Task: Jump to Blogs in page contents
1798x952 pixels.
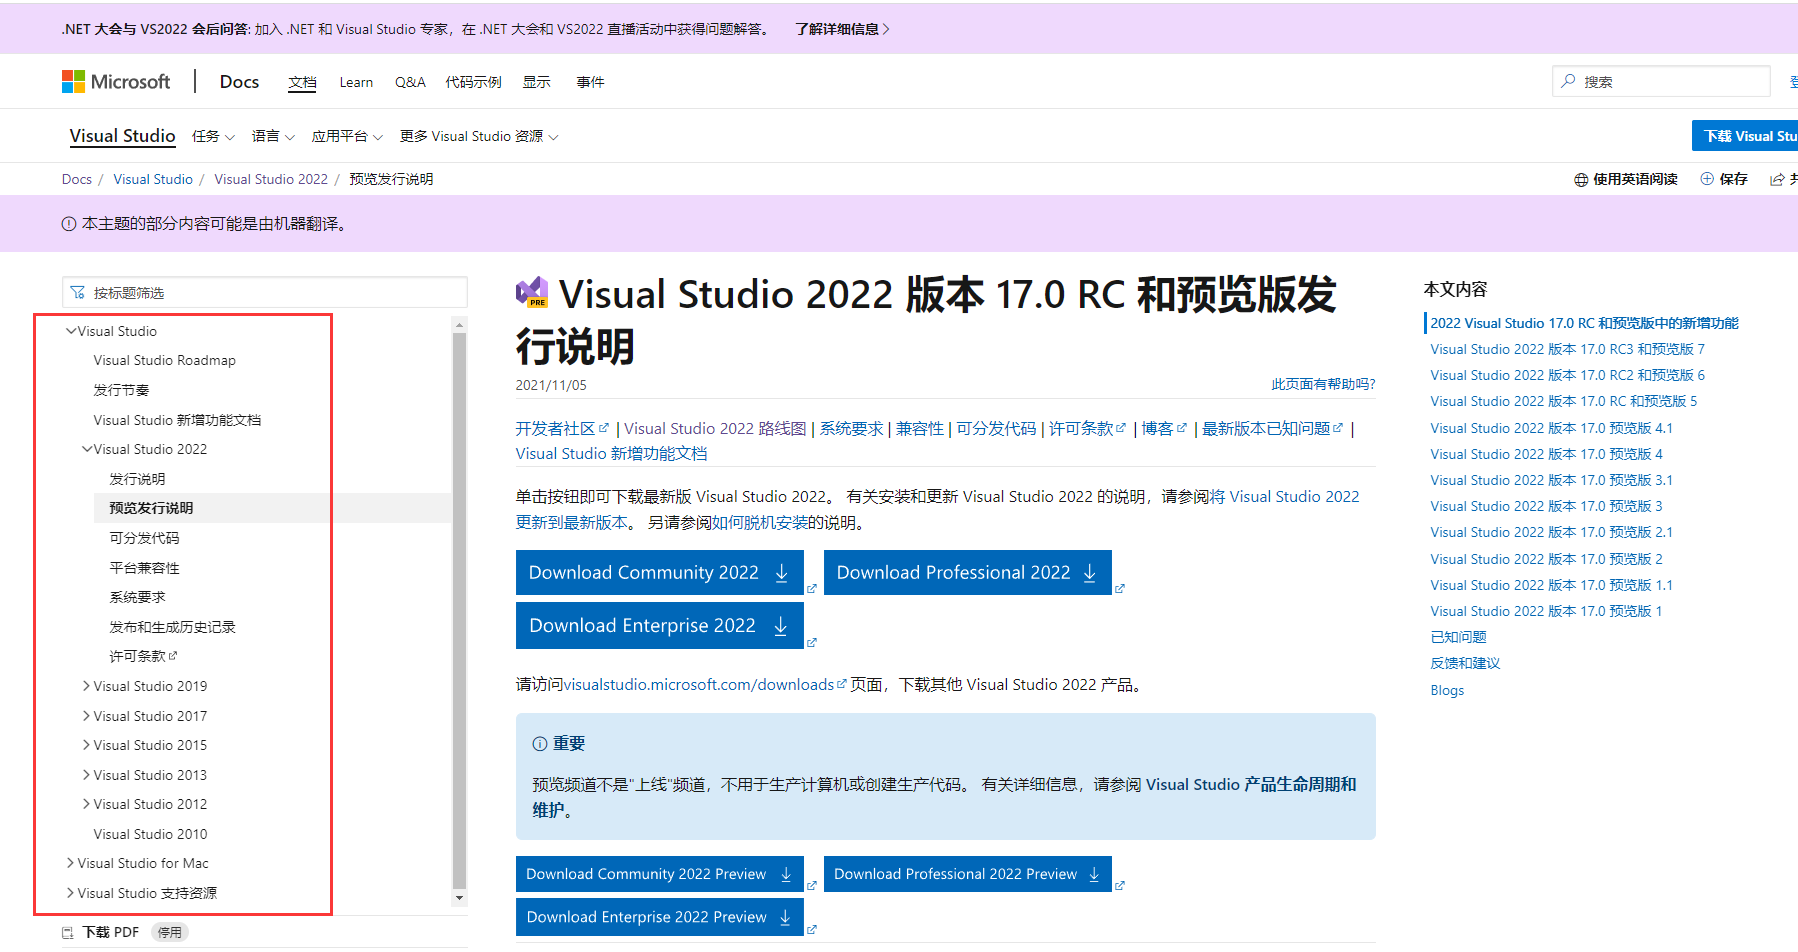Action: click(1447, 690)
